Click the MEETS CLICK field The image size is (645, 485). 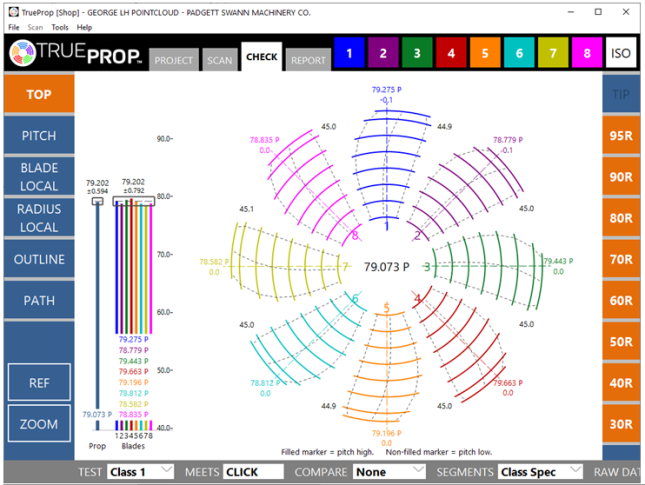(253, 471)
